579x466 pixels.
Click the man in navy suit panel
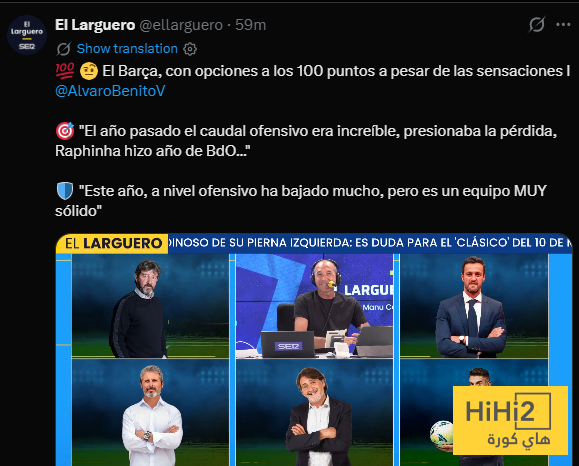(474, 306)
